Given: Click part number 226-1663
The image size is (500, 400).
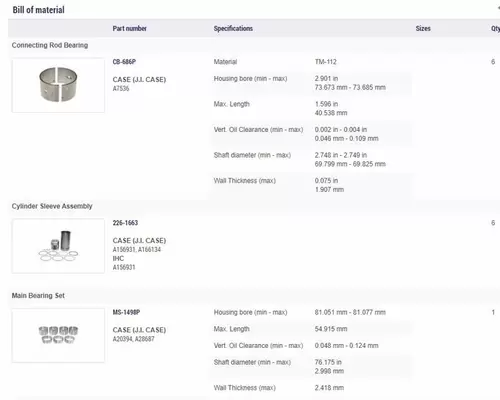Looking at the screenshot, I should [125, 223].
